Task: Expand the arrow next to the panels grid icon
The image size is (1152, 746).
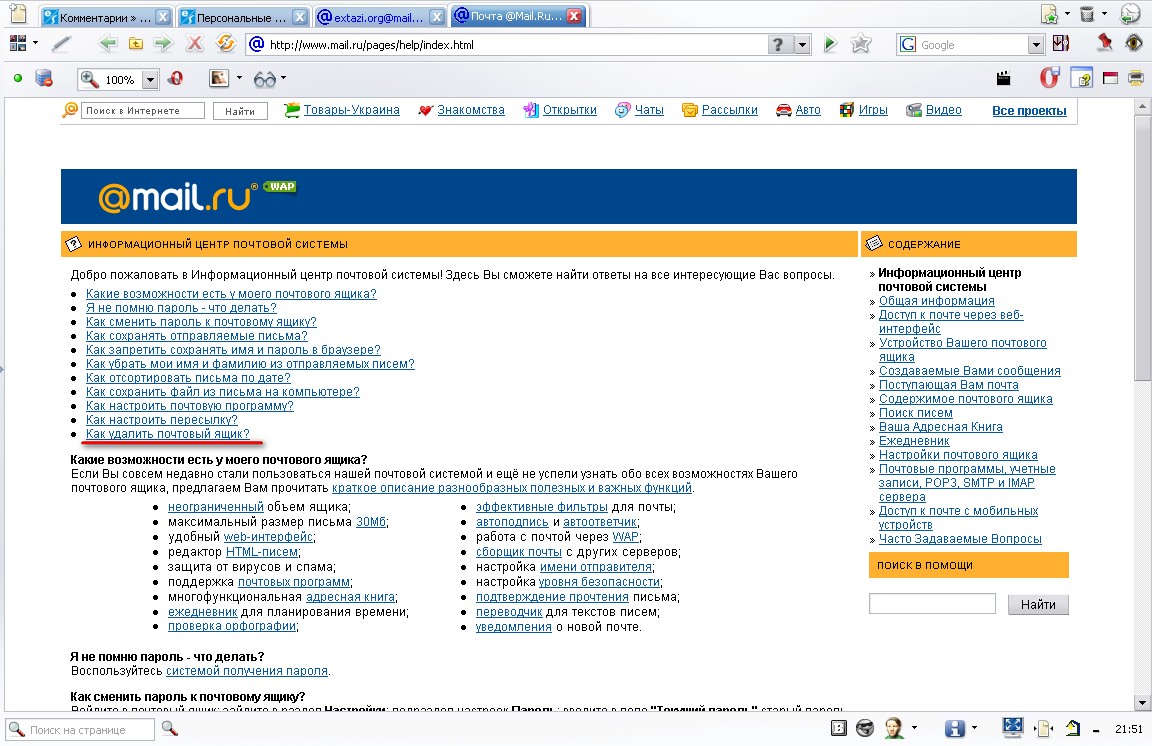Action: [35, 43]
